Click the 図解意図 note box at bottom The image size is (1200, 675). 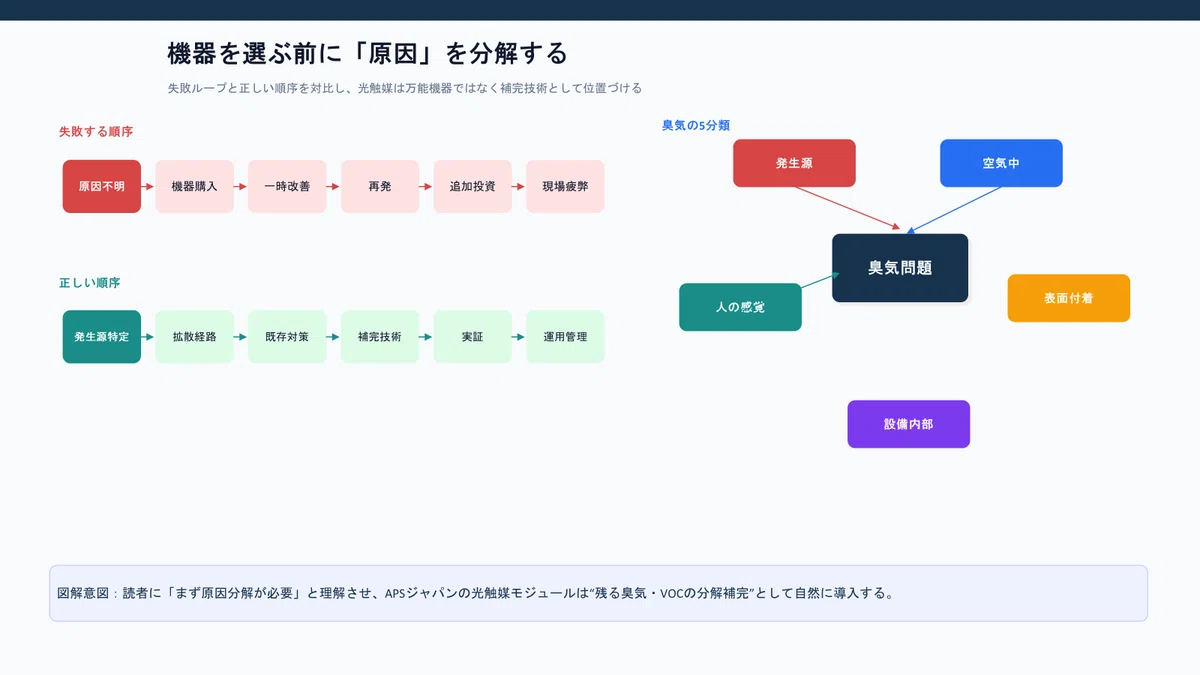point(598,593)
